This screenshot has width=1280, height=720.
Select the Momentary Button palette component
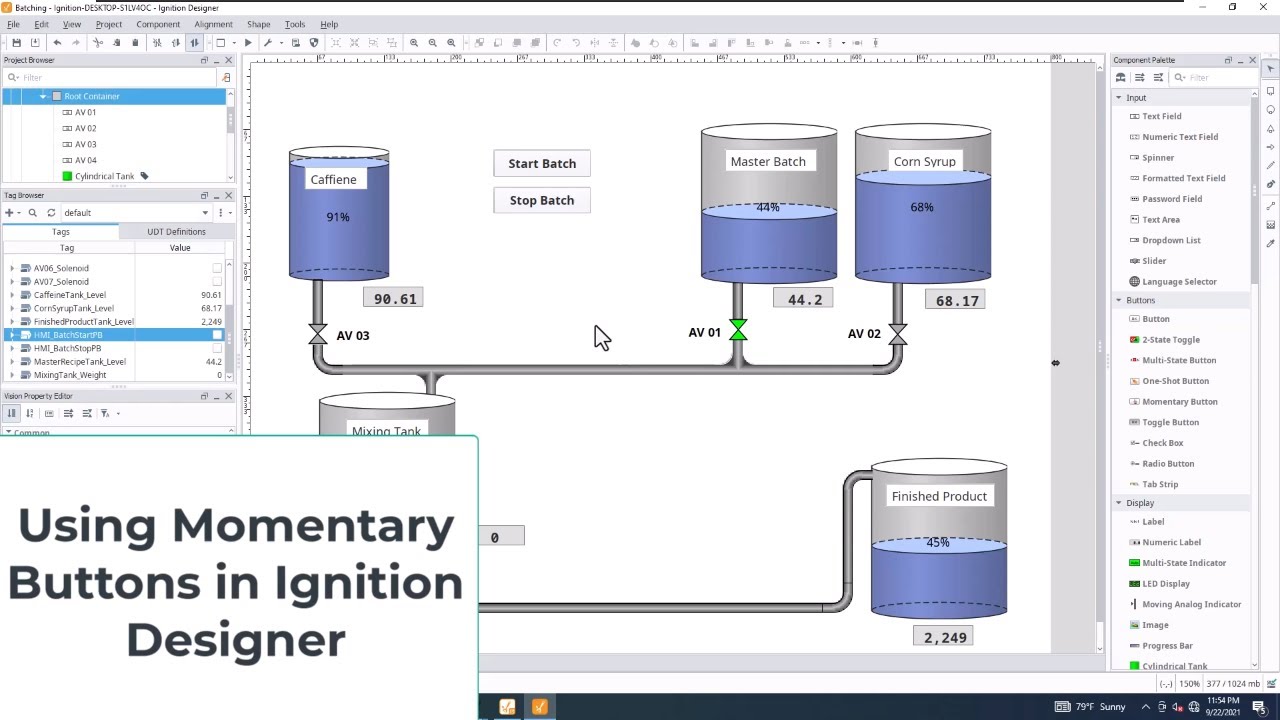coord(1172,402)
